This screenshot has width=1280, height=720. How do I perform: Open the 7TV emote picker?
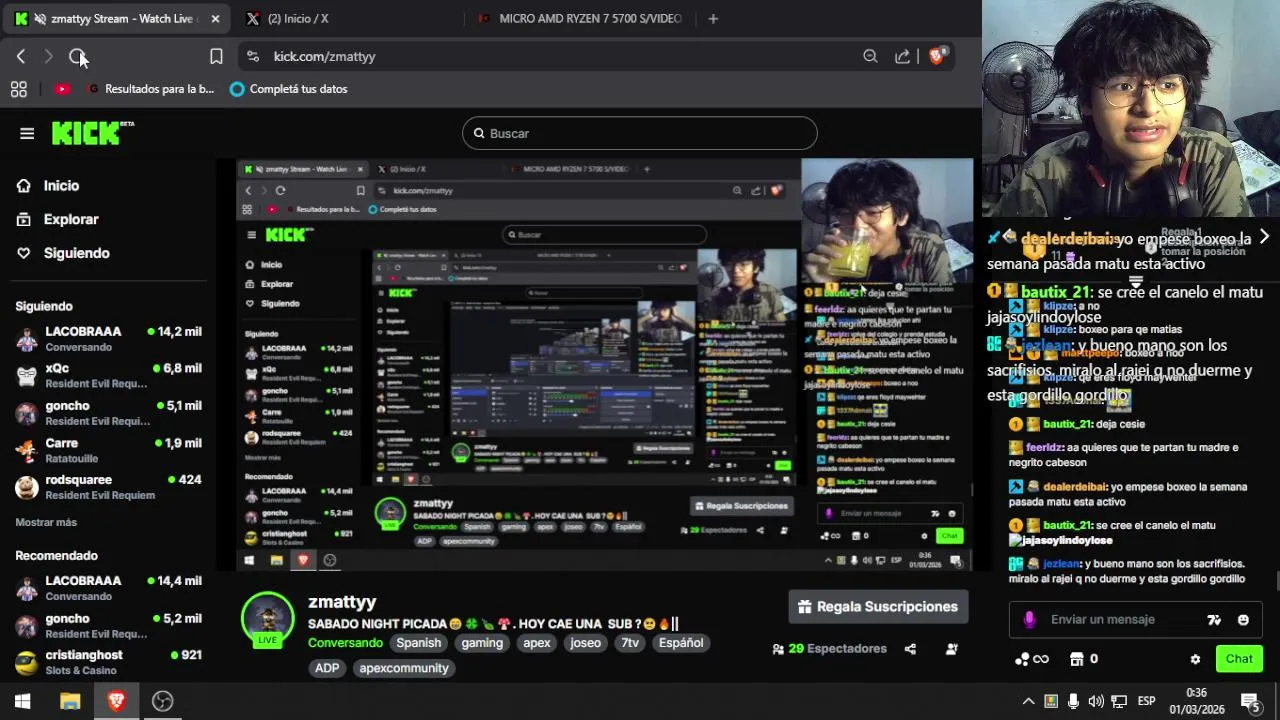pyautogui.click(x=1214, y=620)
